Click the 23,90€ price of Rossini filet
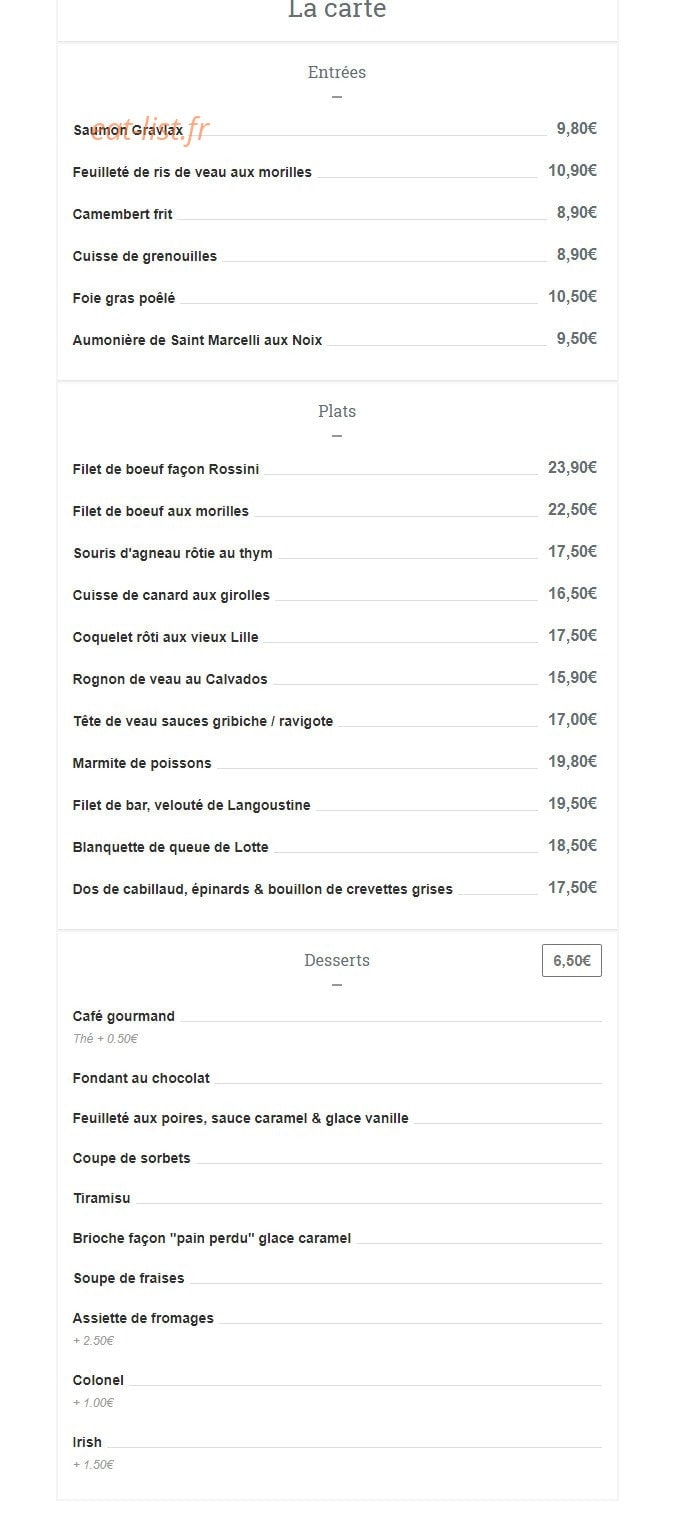 tap(572, 467)
